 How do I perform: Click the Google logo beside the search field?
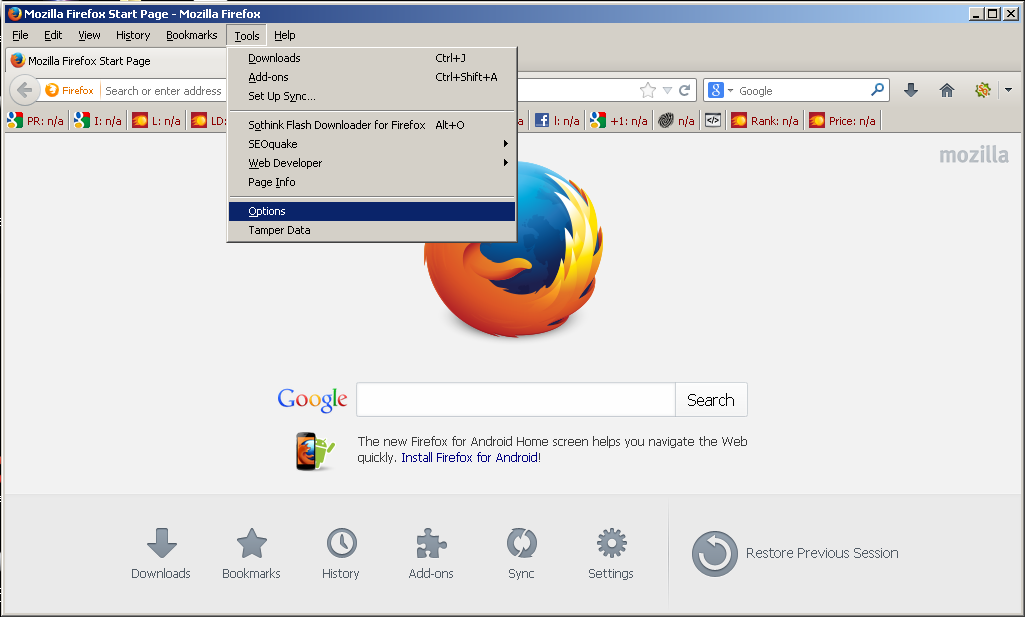pos(312,399)
